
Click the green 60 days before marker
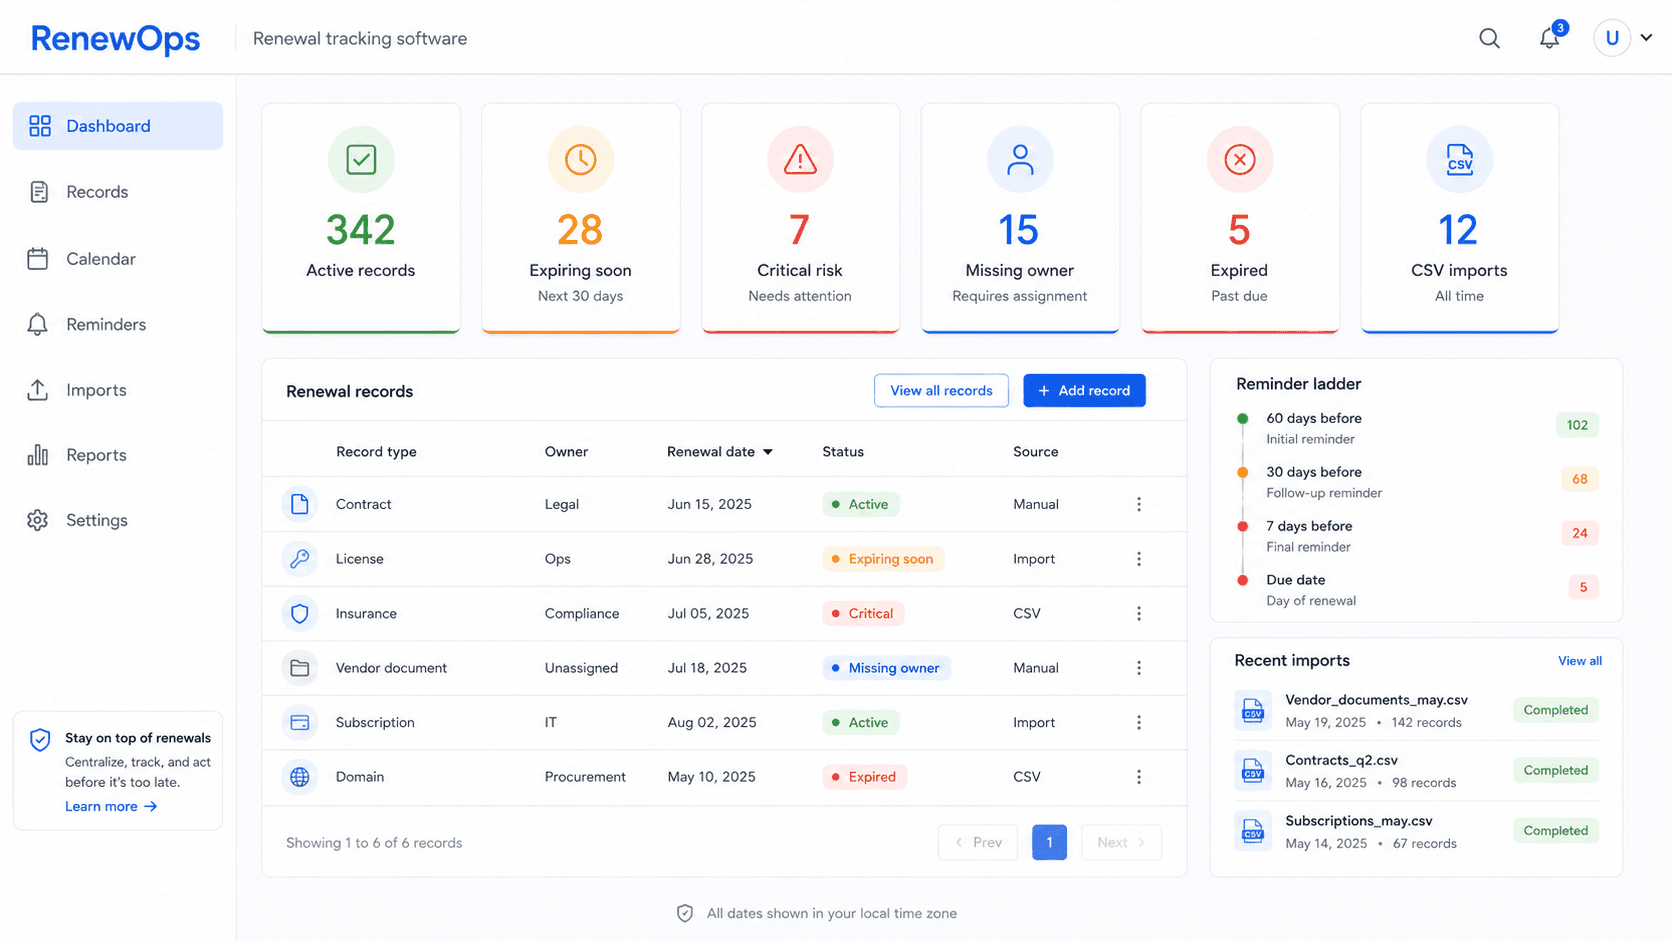[1243, 419]
